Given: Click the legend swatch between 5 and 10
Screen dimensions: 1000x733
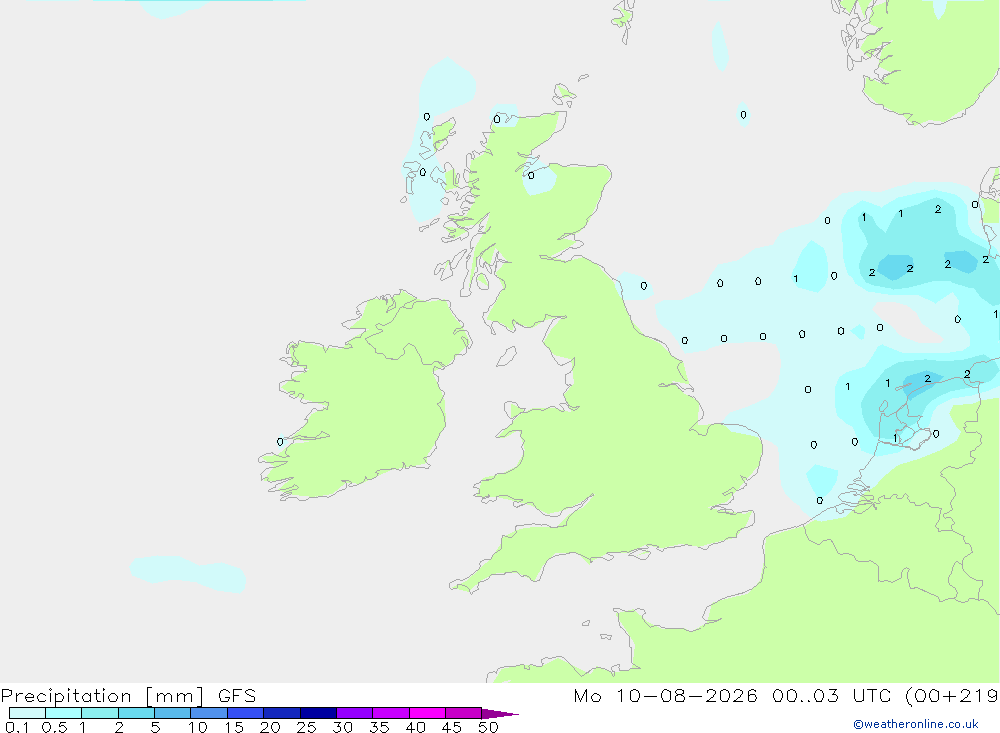Looking at the screenshot, I should coord(173,713).
